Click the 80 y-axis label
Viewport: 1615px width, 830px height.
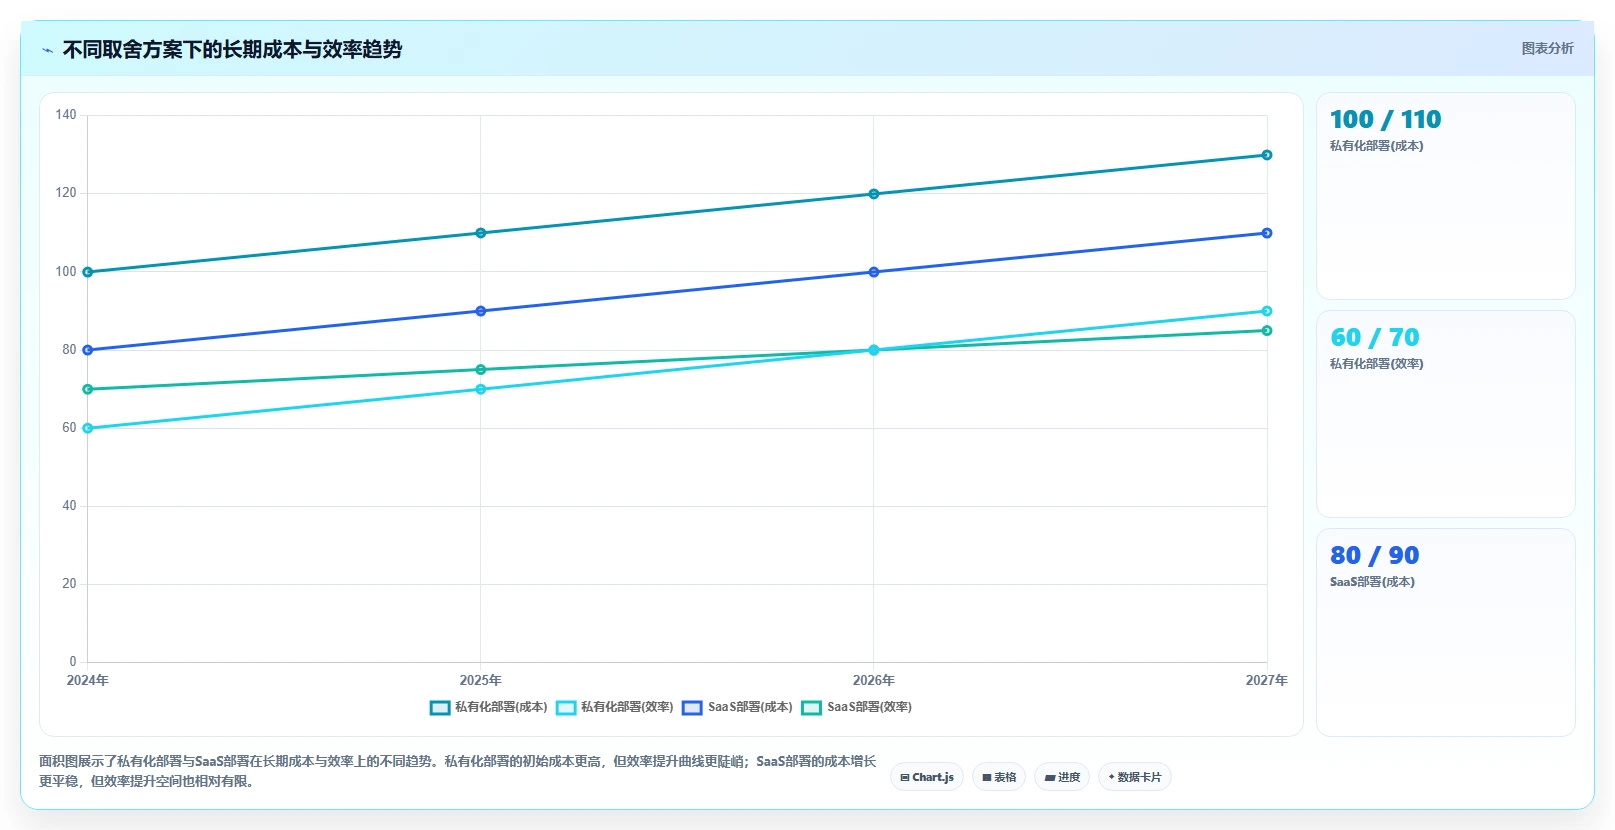(69, 350)
